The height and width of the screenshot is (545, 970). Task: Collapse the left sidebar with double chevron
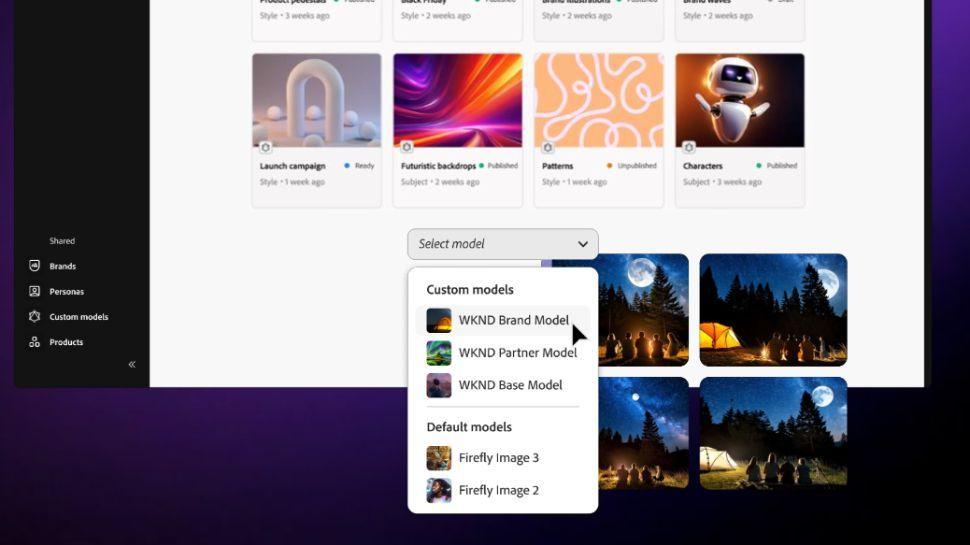tap(132, 365)
